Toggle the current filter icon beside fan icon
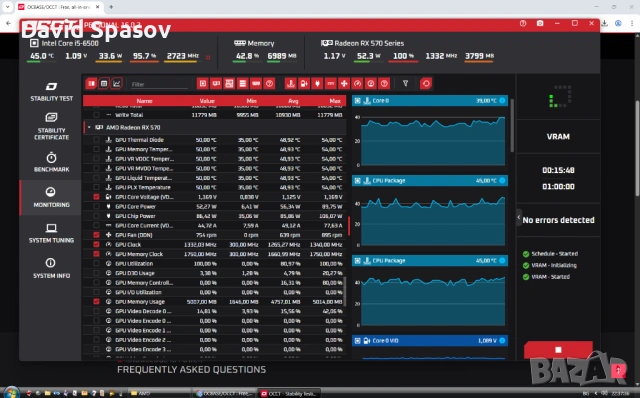The height and width of the screenshot is (398, 640). point(331,84)
